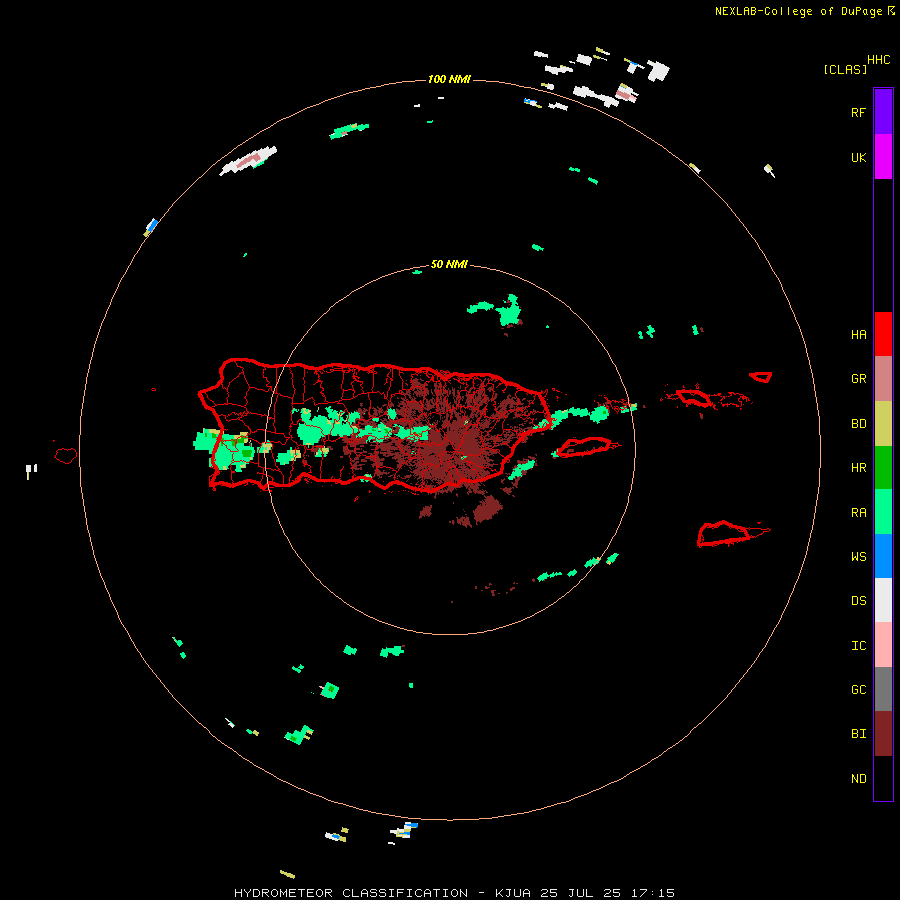900x900 pixels.
Task: Click the DS white legend swatch
Action: (x=883, y=600)
